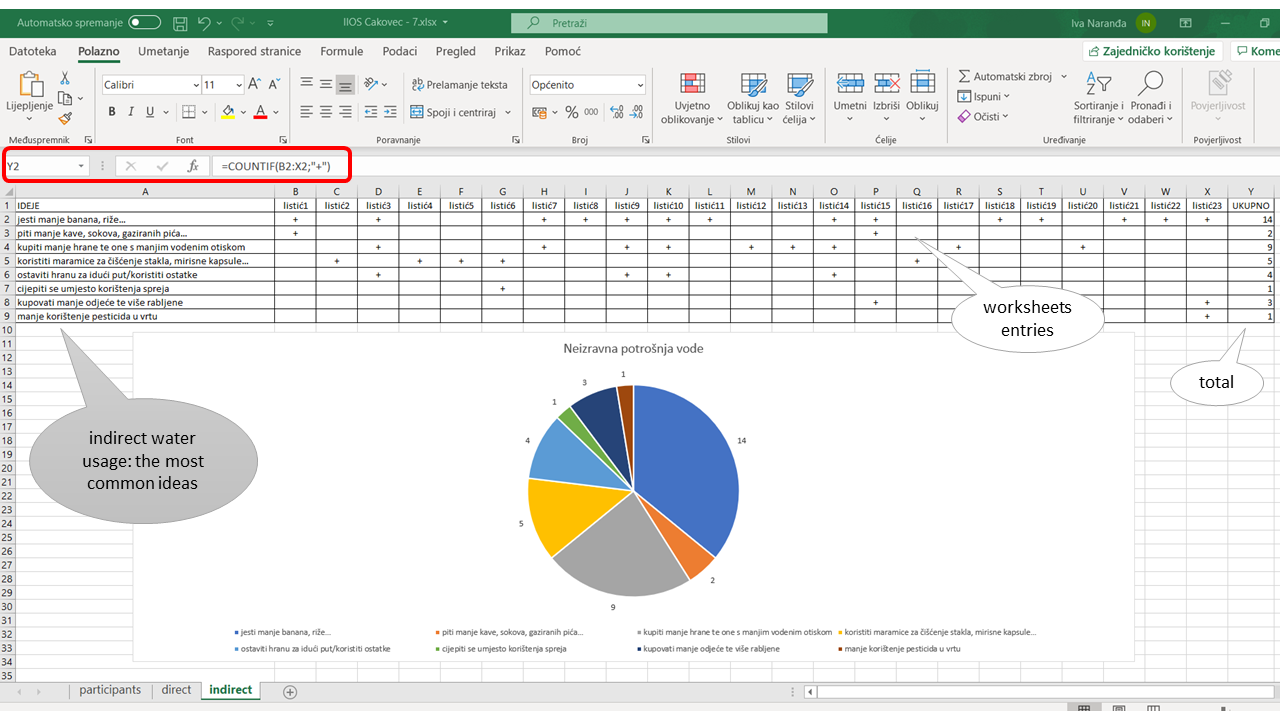The width and height of the screenshot is (1280, 720).
Task: Click the Percent style icon
Action: click(x=572, y=112)
